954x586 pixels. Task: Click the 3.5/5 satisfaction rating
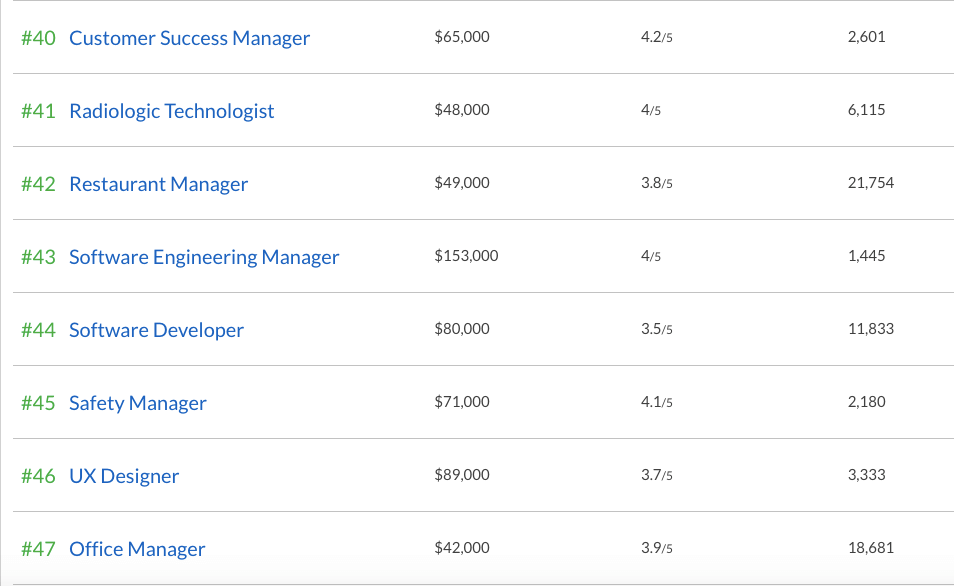click(x=656, y=329)
